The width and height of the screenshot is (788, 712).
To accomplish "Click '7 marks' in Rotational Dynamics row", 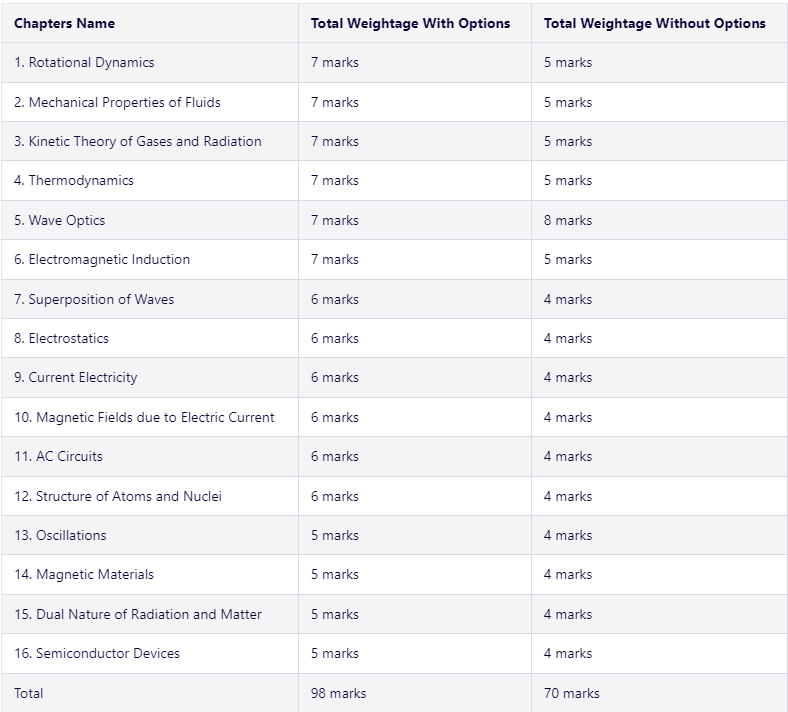I will point(335,62).
